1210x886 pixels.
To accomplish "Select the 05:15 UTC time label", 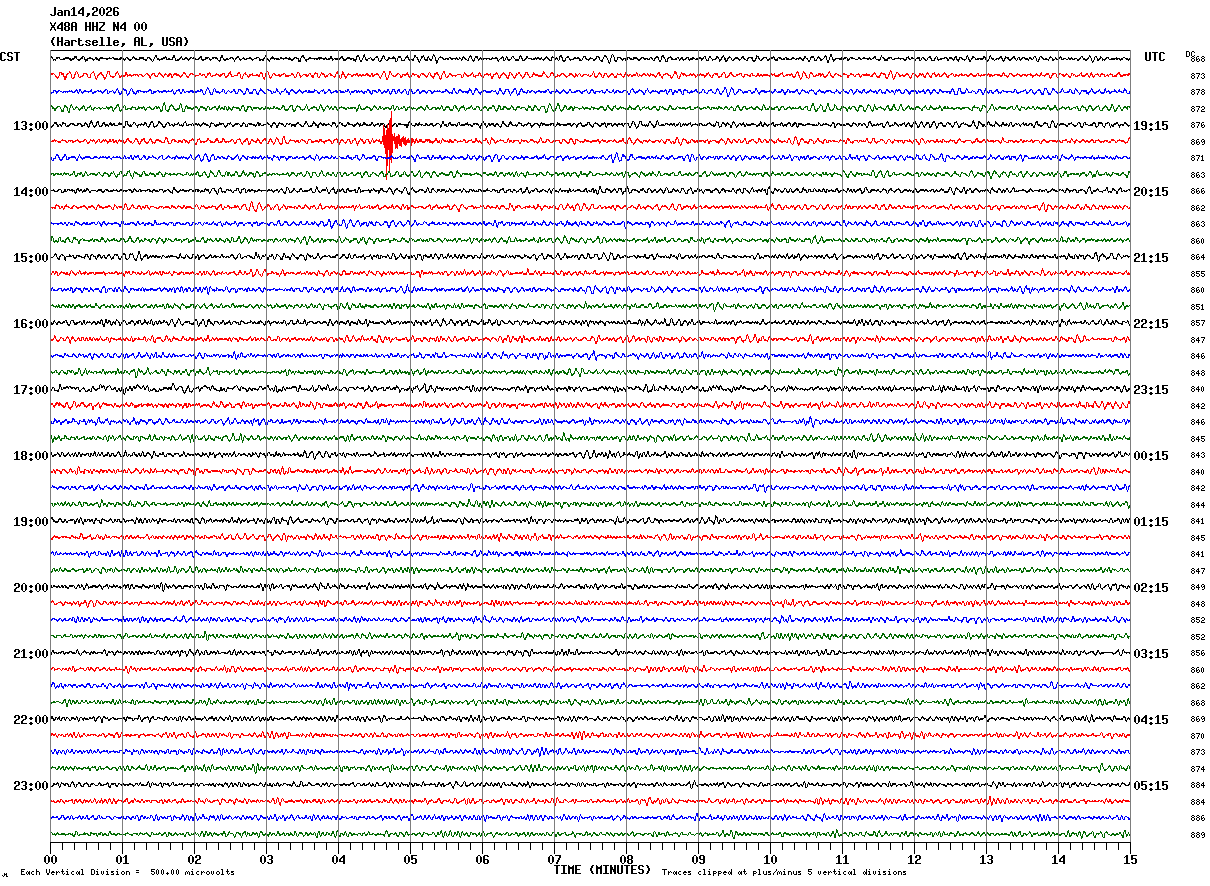I will pyautogui.click(x=1151, y=786).
